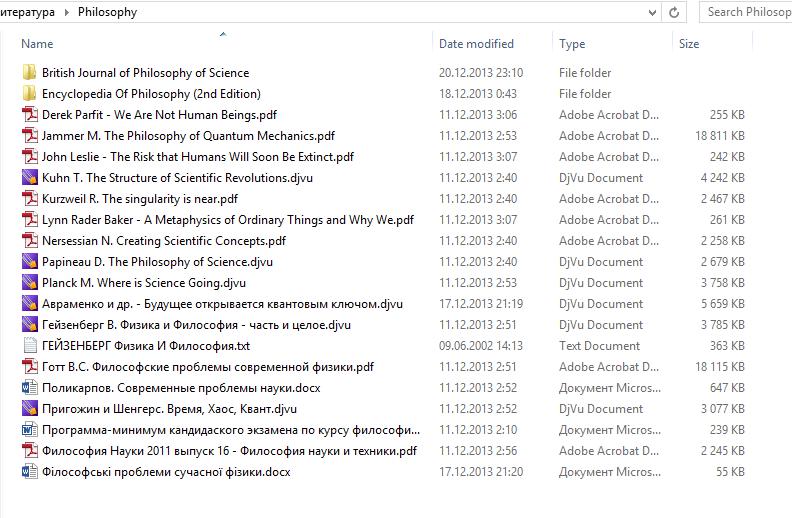Image resolution: width=792 pixels, height=518 pixels.
Task: Click the 17.12.2013 21:19 date cell
Action: [x=480, y=304]
